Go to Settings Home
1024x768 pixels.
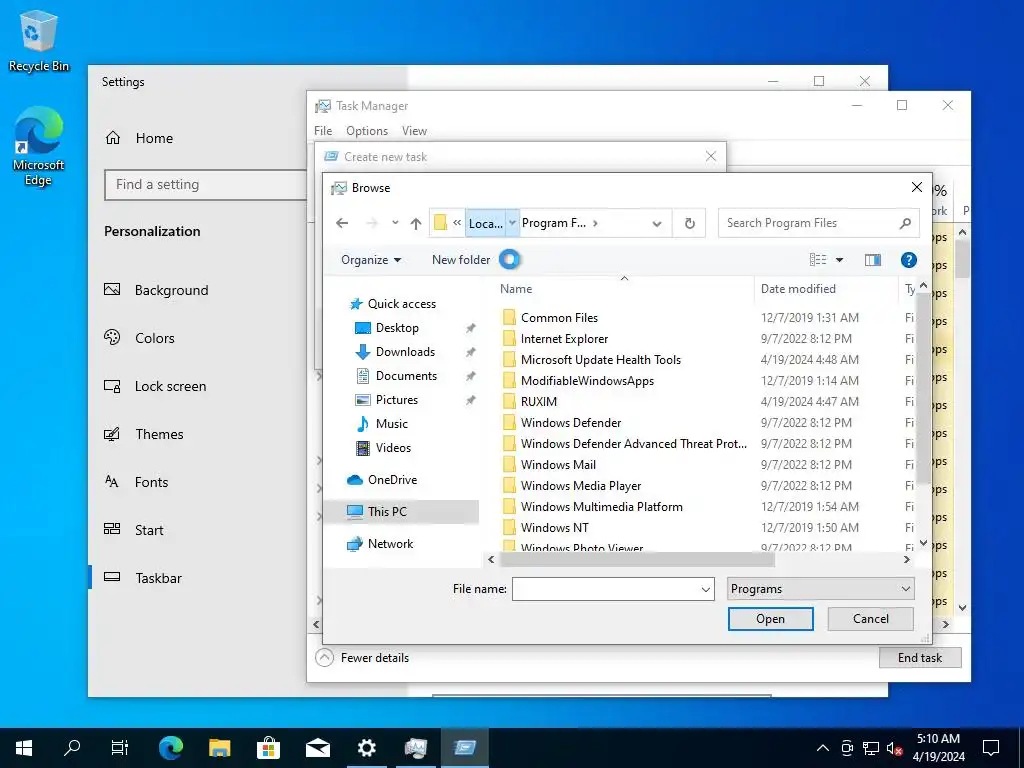[154, 138]
